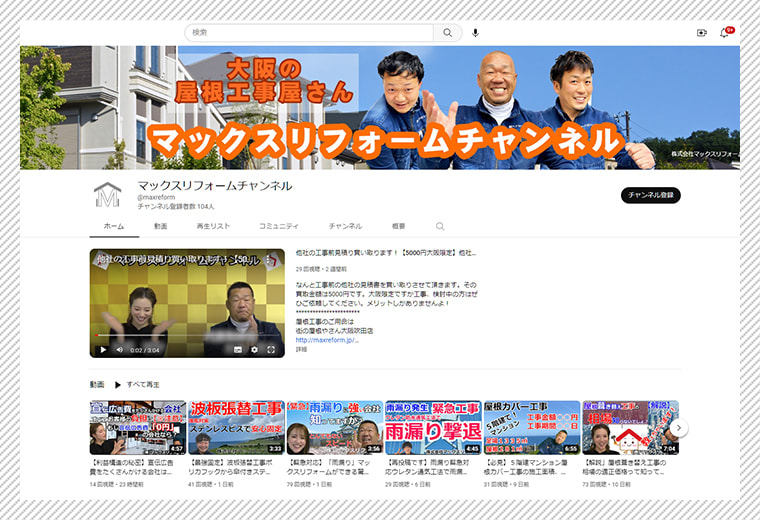The height and width of the screenshot is (520, 760).
Task: Click title 【必見】５階建マンション屋根カバー工事
Action: click(526, 467)
